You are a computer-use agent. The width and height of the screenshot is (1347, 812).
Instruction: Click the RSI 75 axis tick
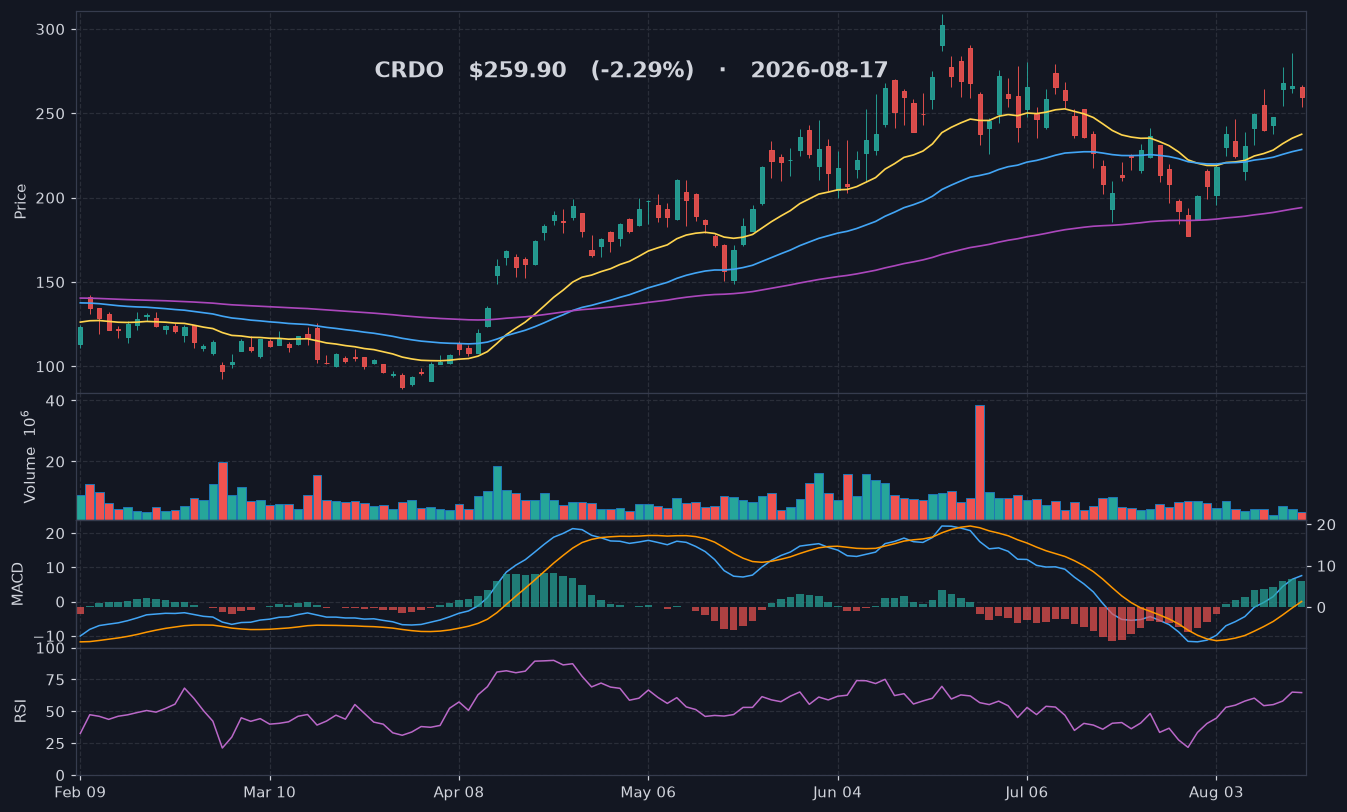(56, 680)
